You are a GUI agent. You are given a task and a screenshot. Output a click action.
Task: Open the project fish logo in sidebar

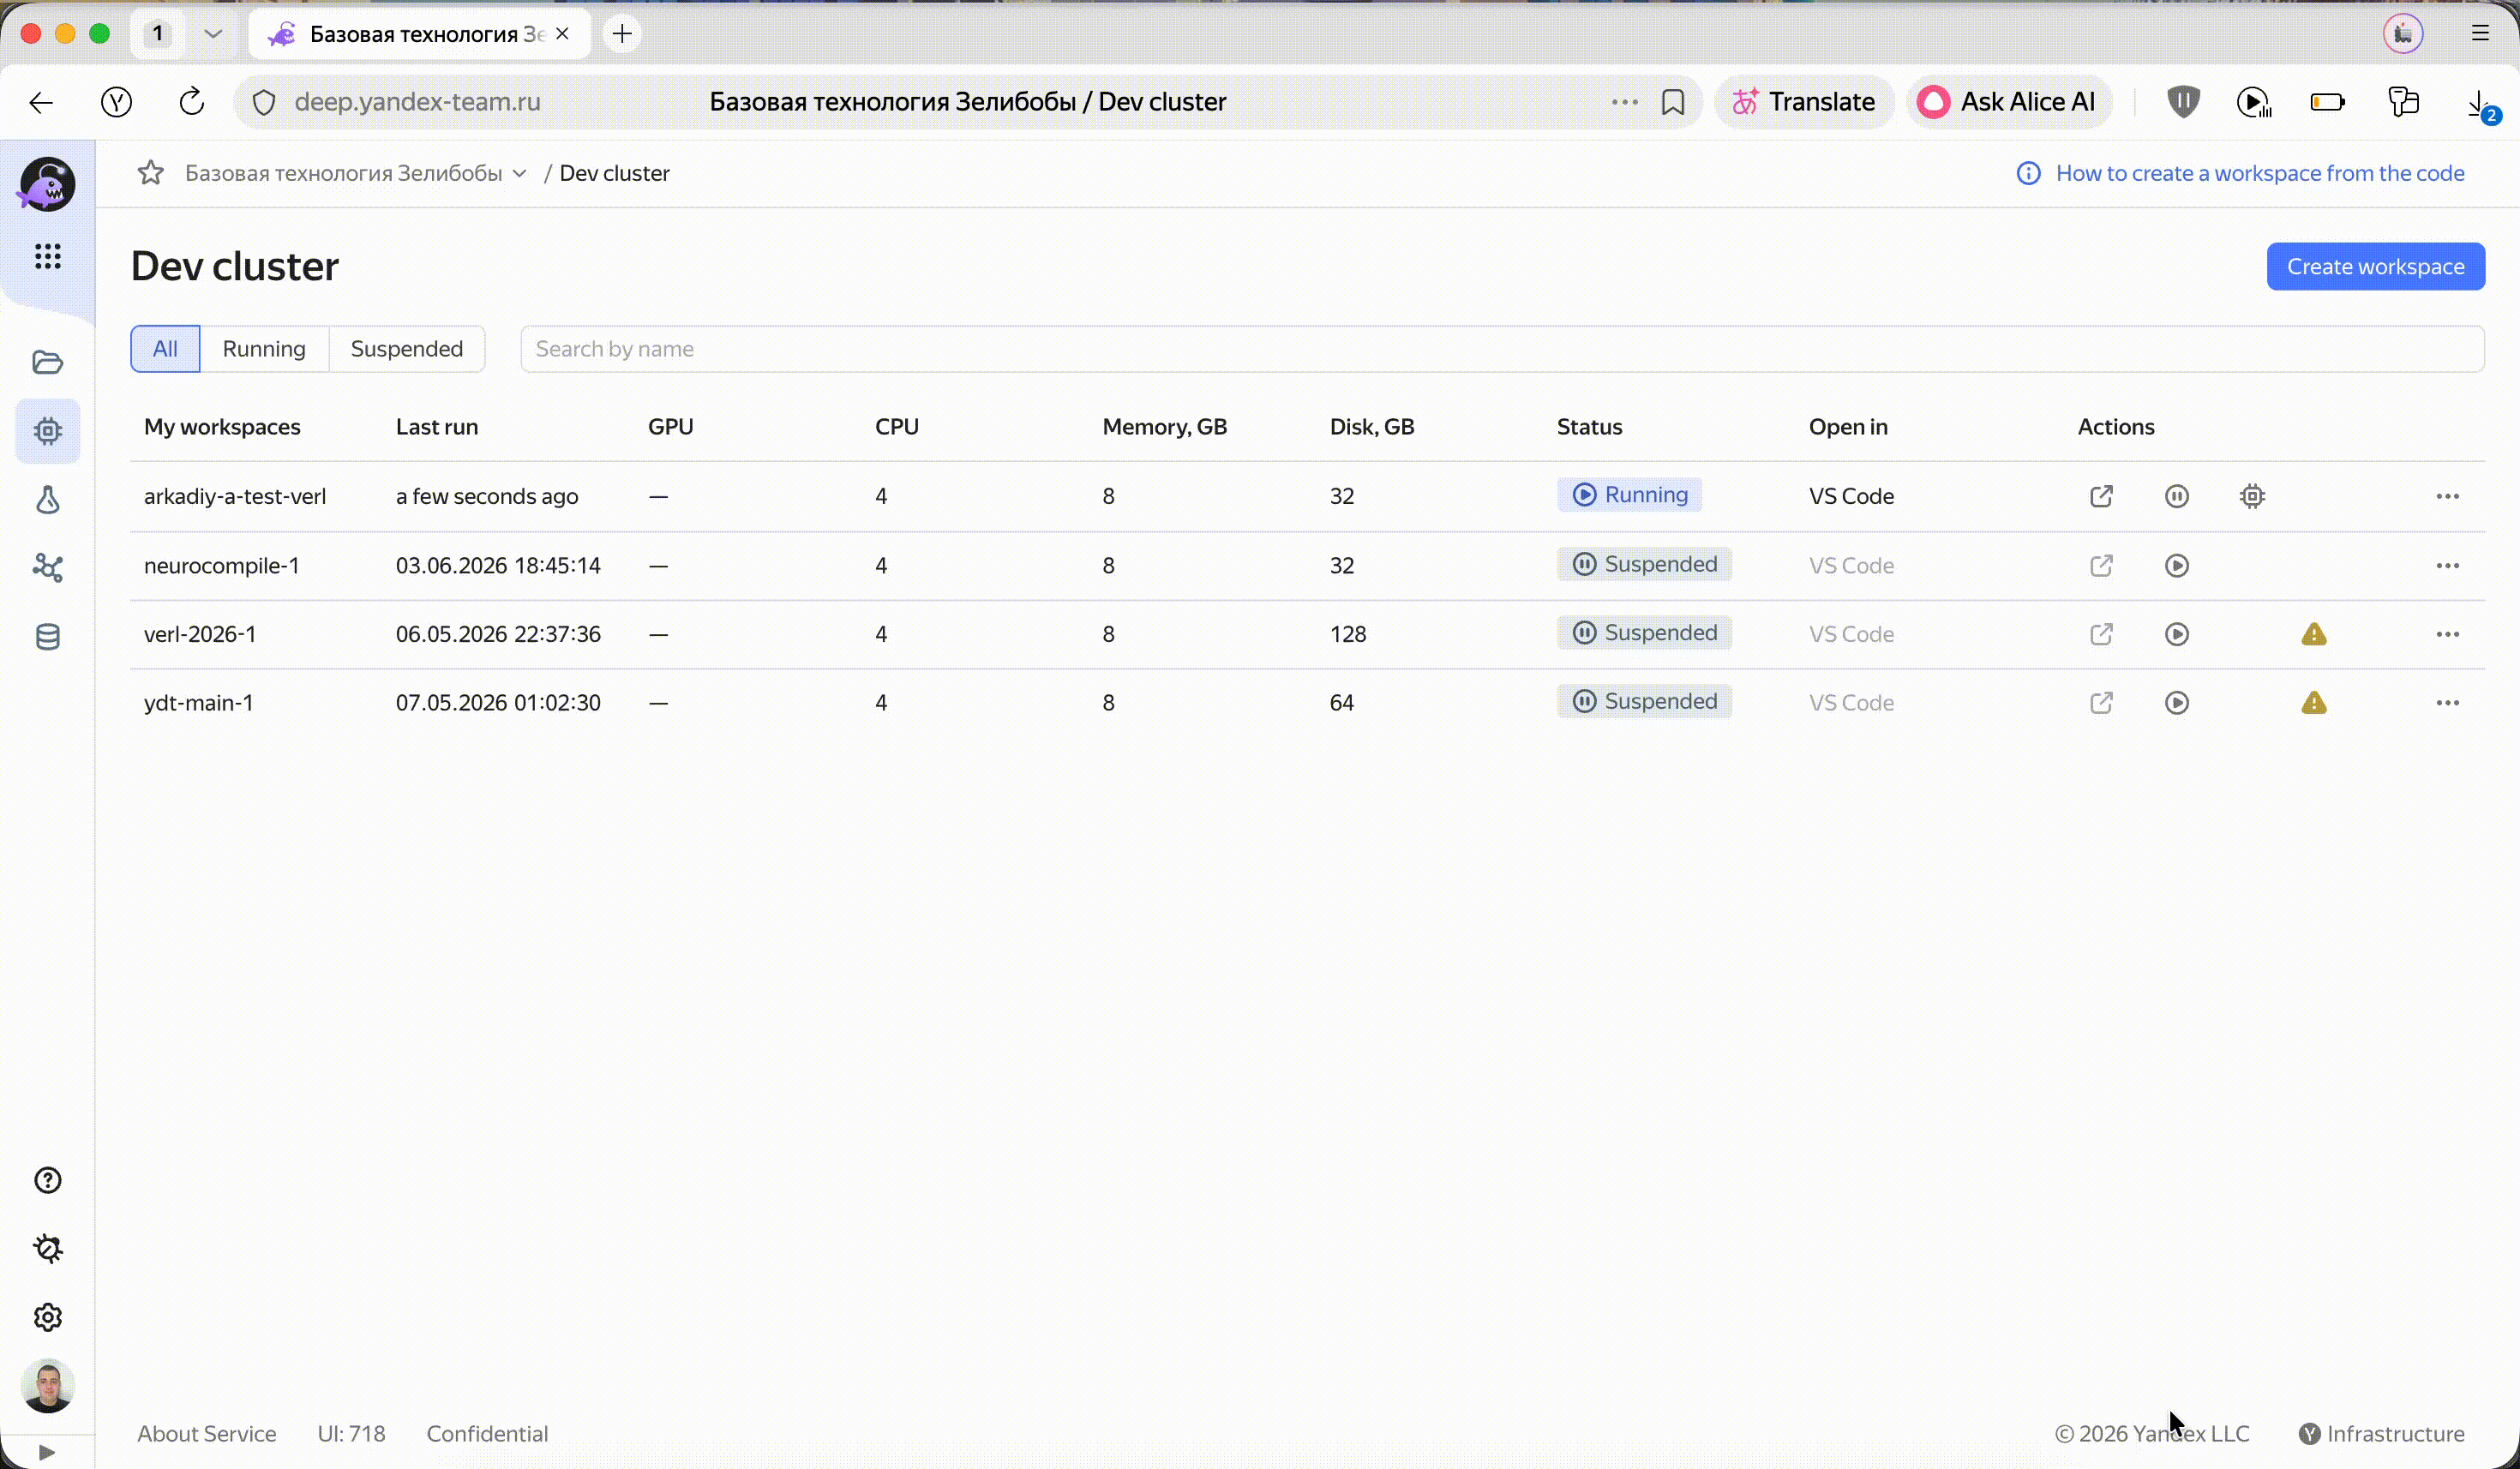[x=47, y=185]
